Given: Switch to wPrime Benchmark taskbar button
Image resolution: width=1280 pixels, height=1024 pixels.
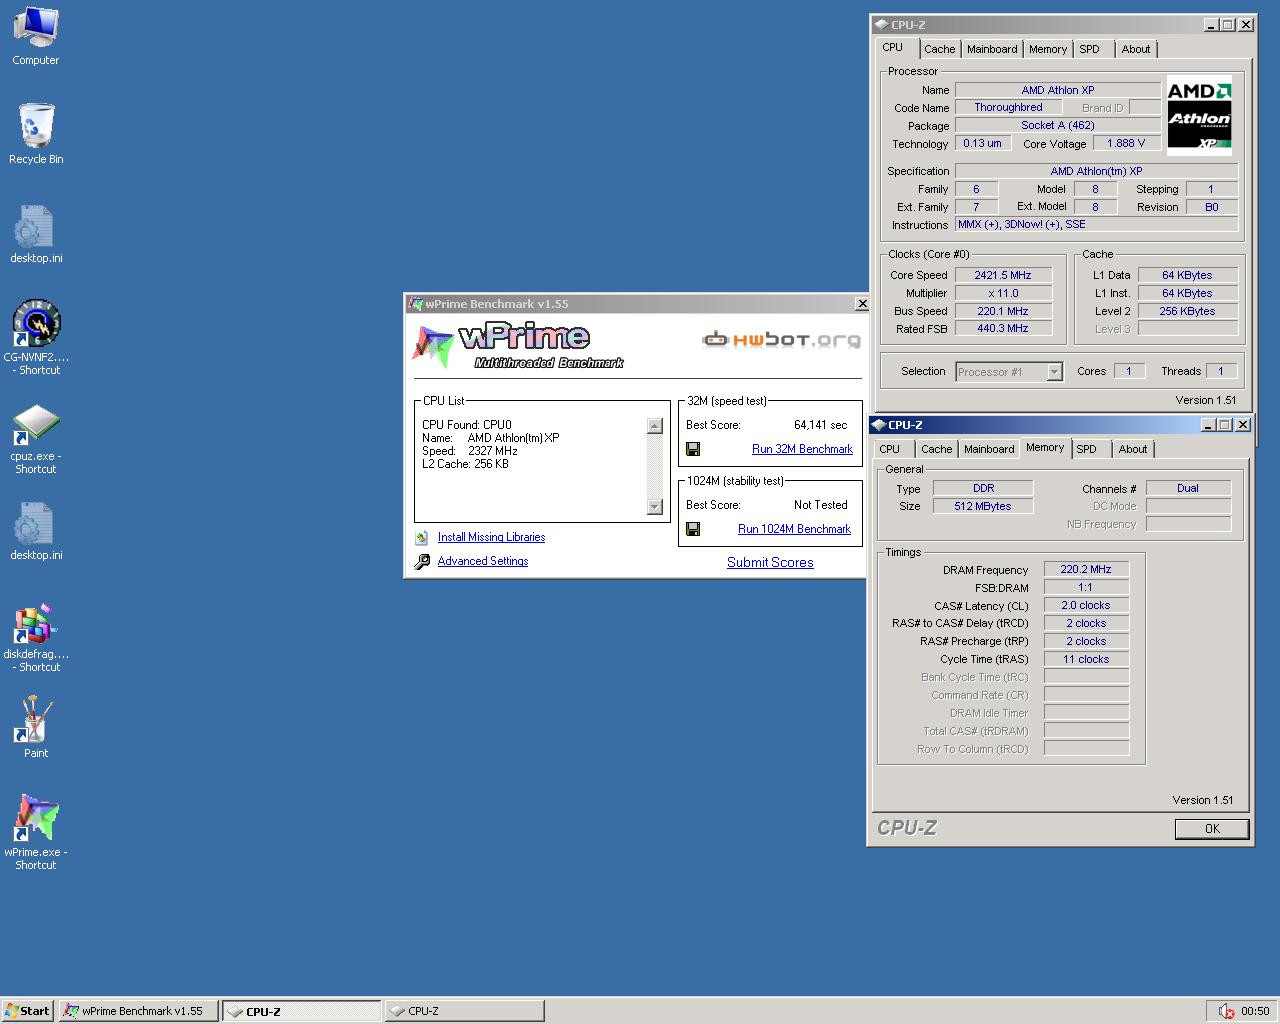Looking at the screenshot, I should point(138,1011).
